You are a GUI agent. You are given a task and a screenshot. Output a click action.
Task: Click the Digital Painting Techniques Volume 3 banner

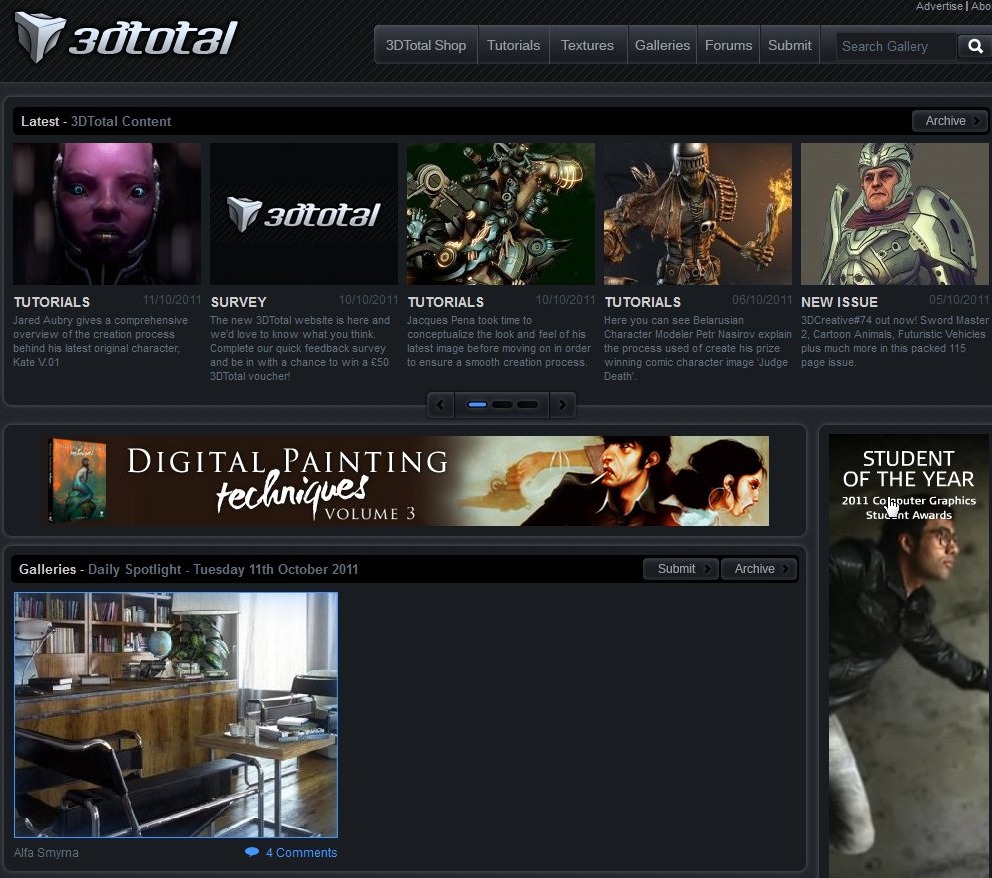(x=409, y=481)
